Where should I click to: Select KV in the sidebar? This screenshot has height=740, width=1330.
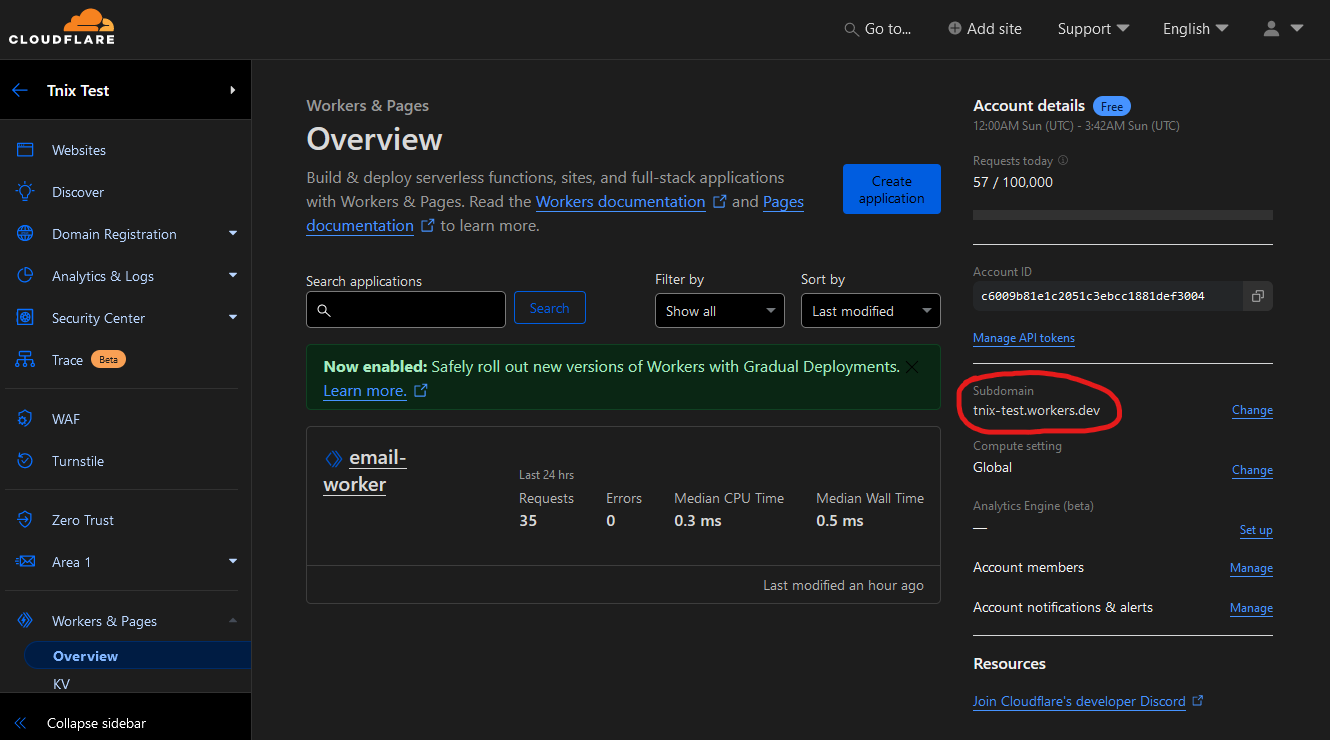tap(61, 684)
